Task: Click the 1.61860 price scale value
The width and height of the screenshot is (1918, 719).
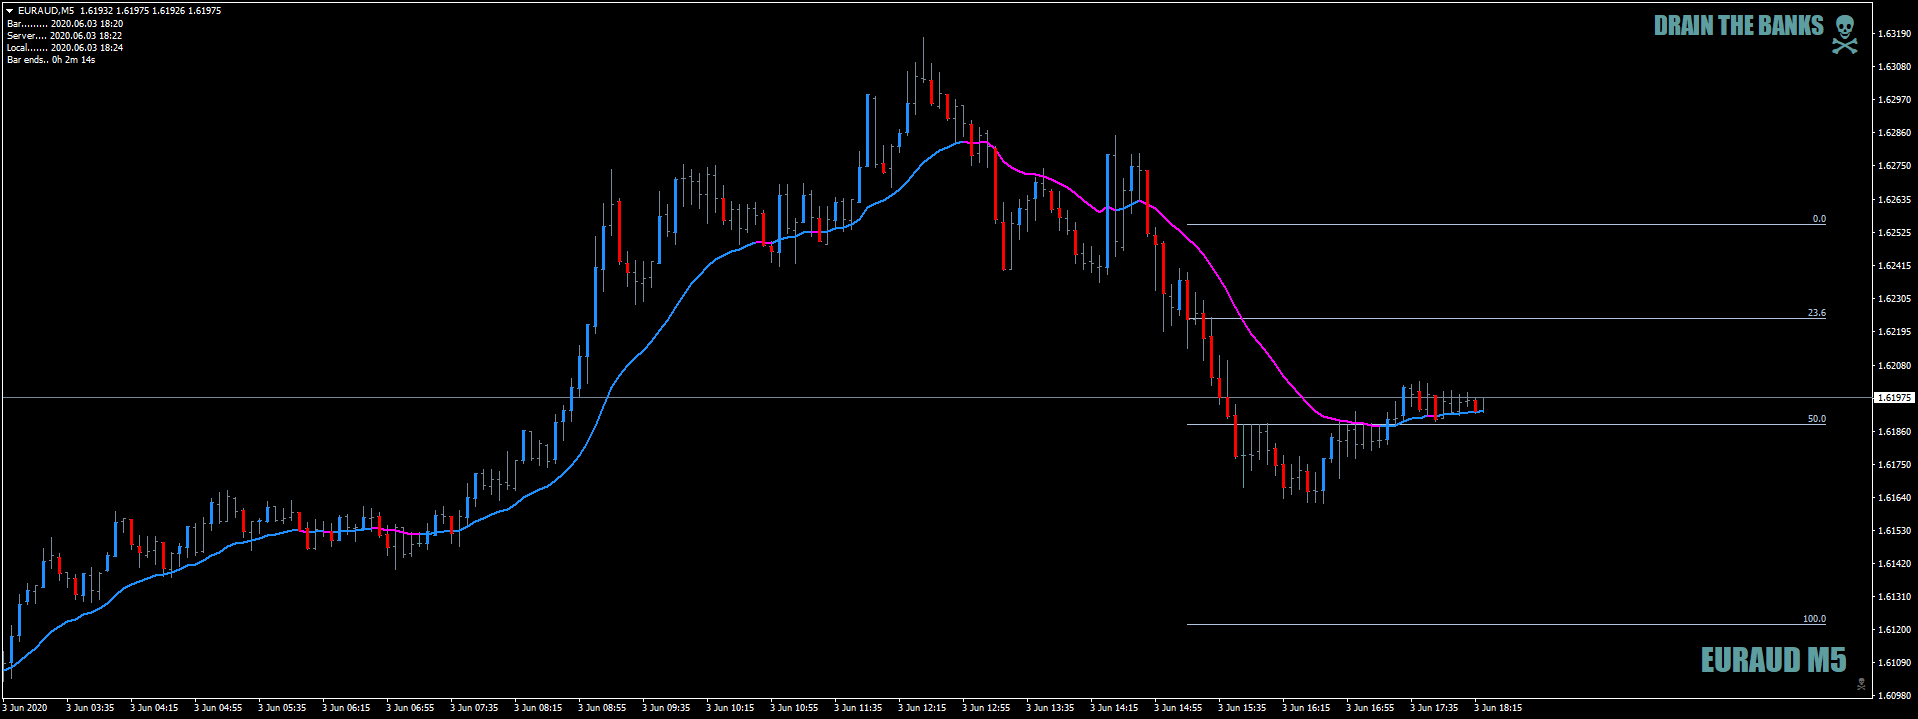Action: point(1895,432)
